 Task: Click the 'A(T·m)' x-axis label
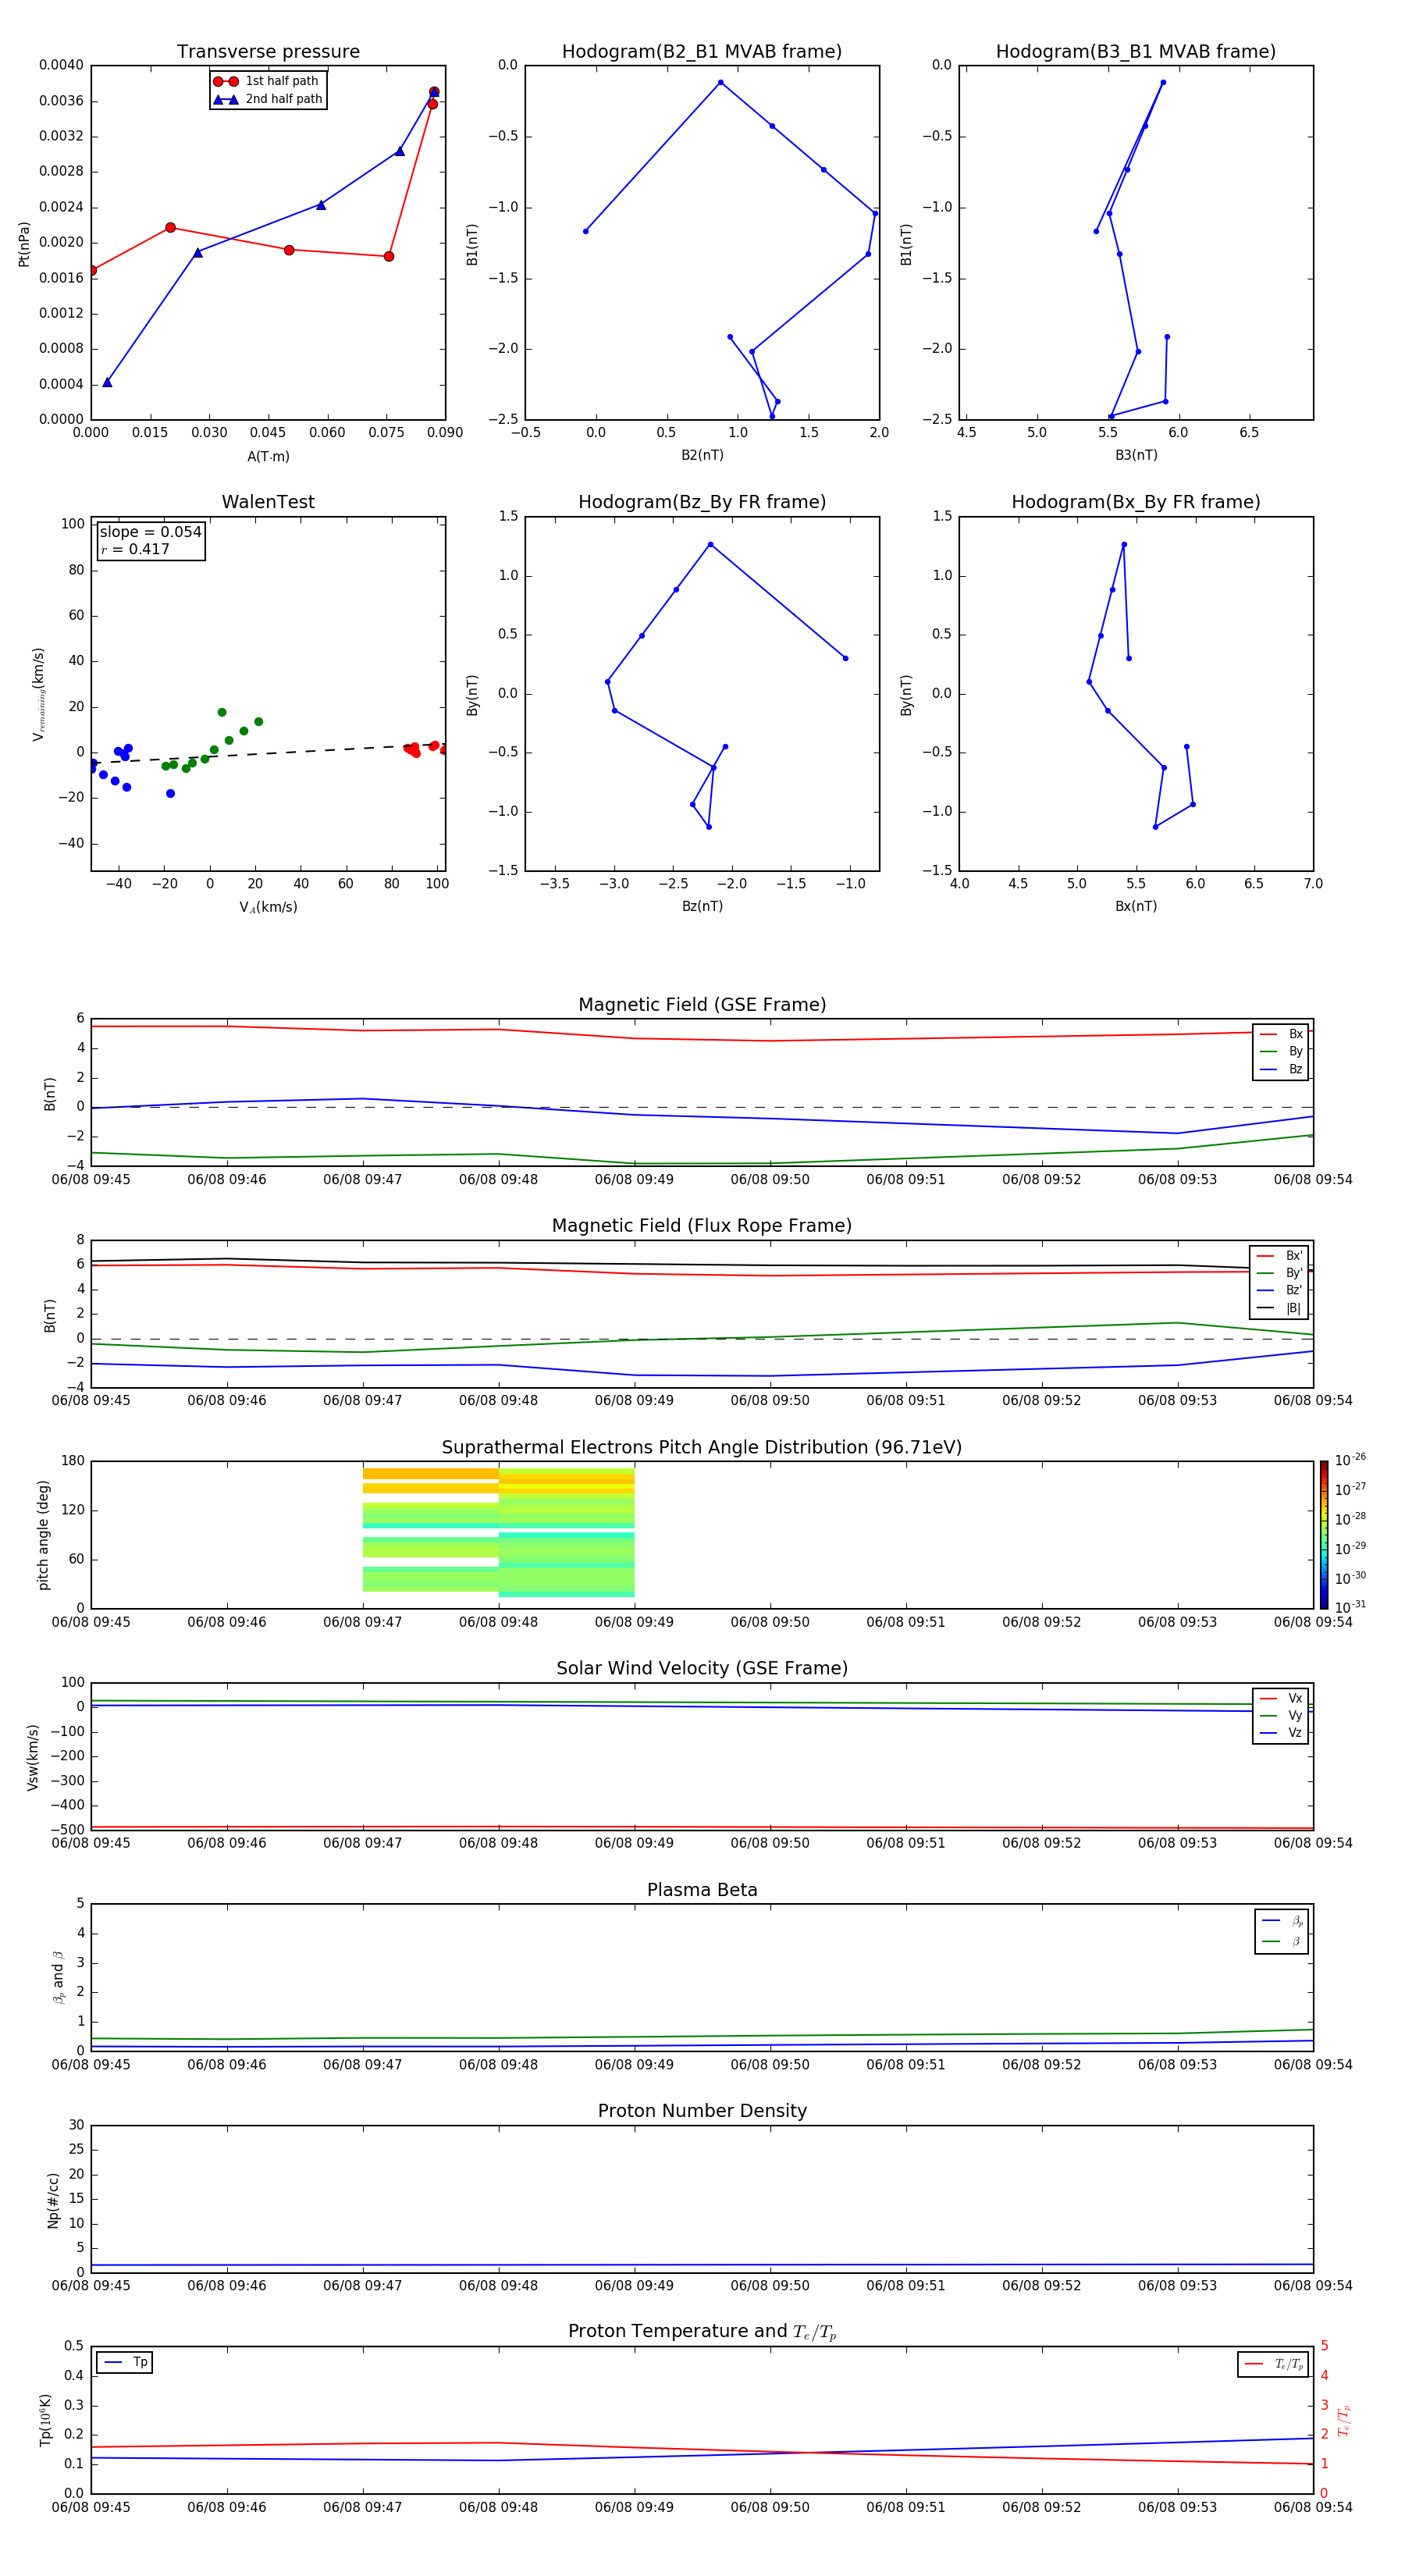(x=268, y=457)
